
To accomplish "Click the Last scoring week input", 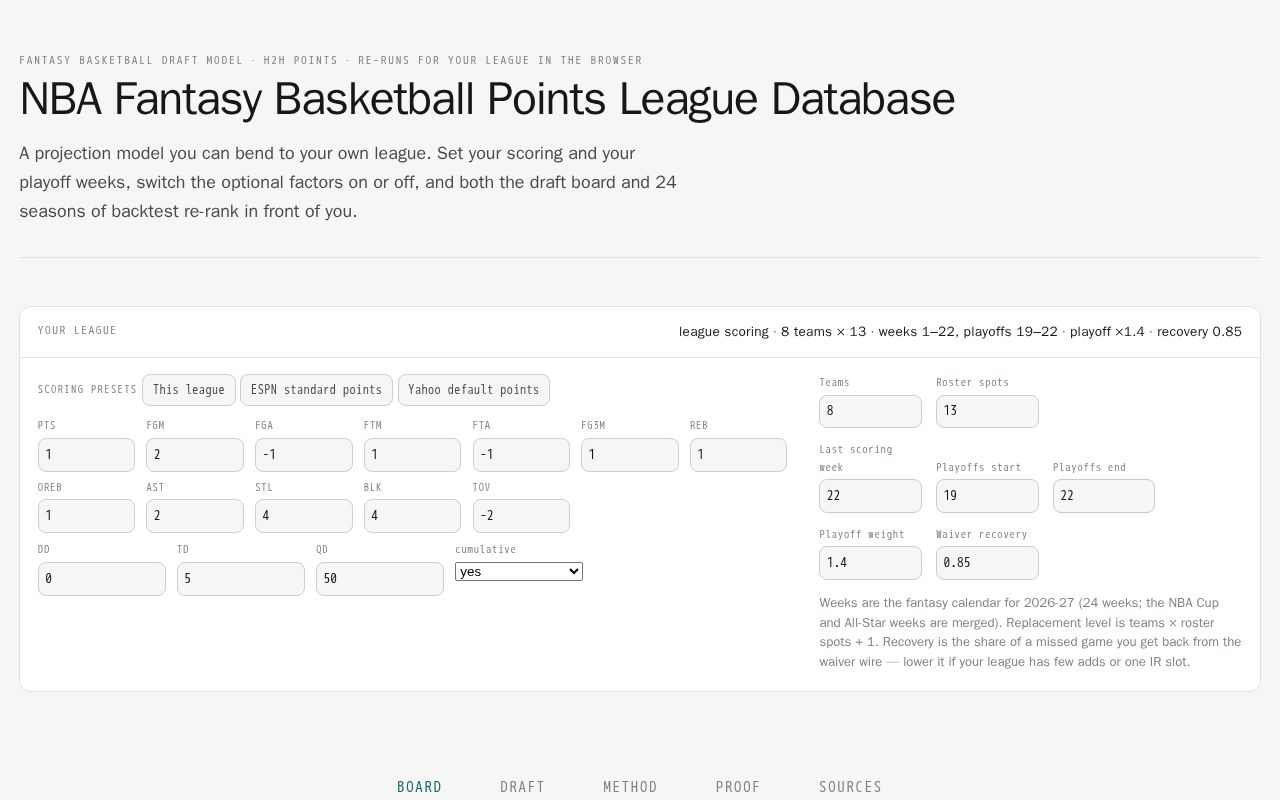I will coord(870,496).
